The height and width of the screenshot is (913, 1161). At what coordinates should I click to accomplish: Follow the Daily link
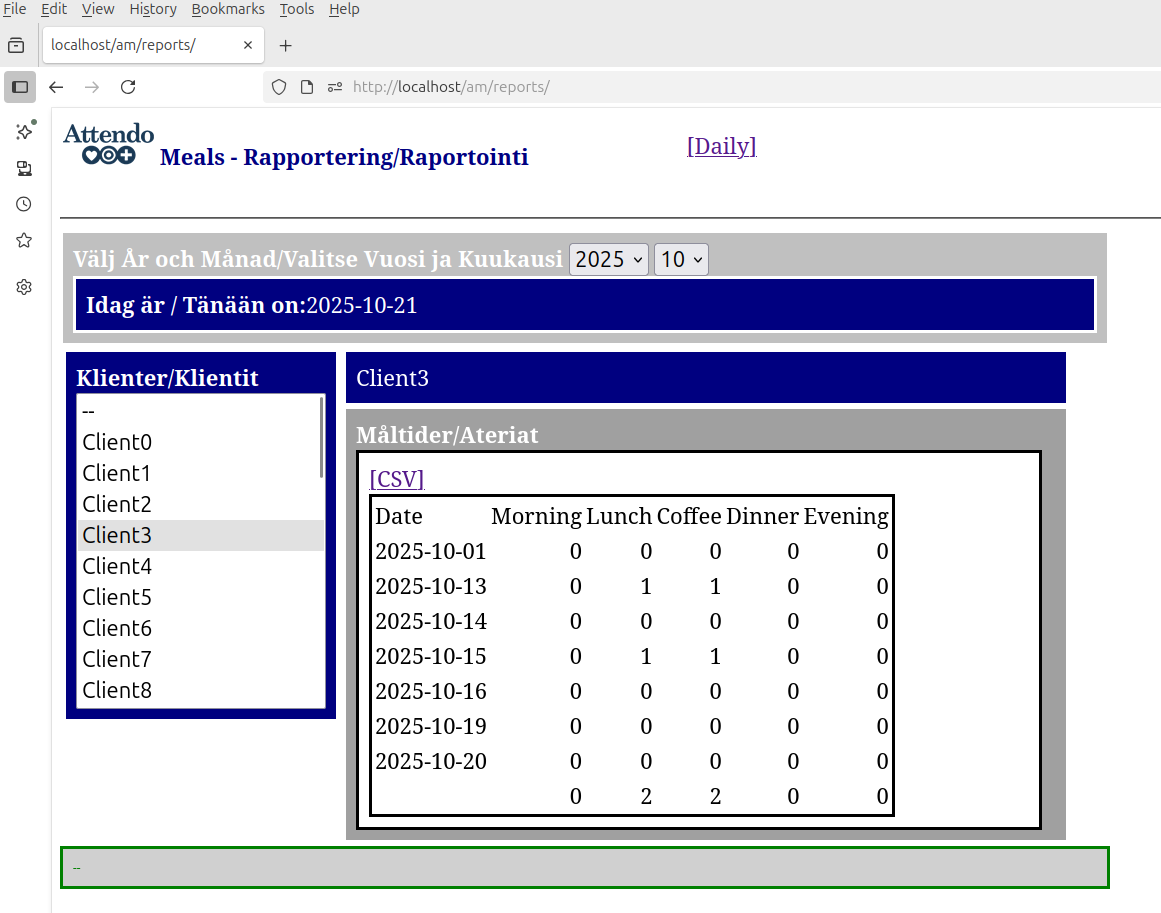click(721, 146)
